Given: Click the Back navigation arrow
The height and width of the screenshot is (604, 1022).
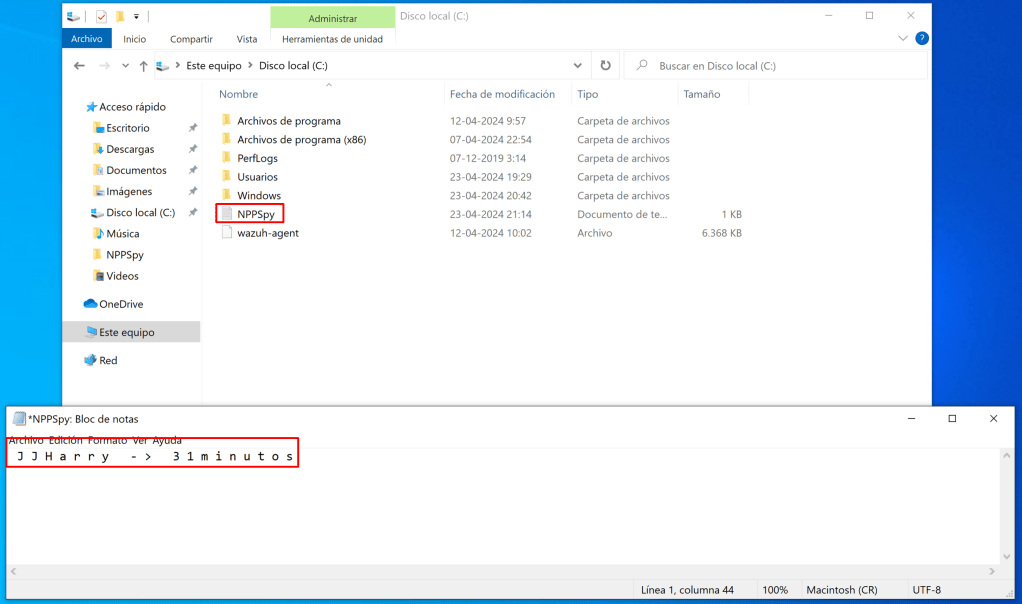Looking at the screenshot, I should [x=80, y=66].
